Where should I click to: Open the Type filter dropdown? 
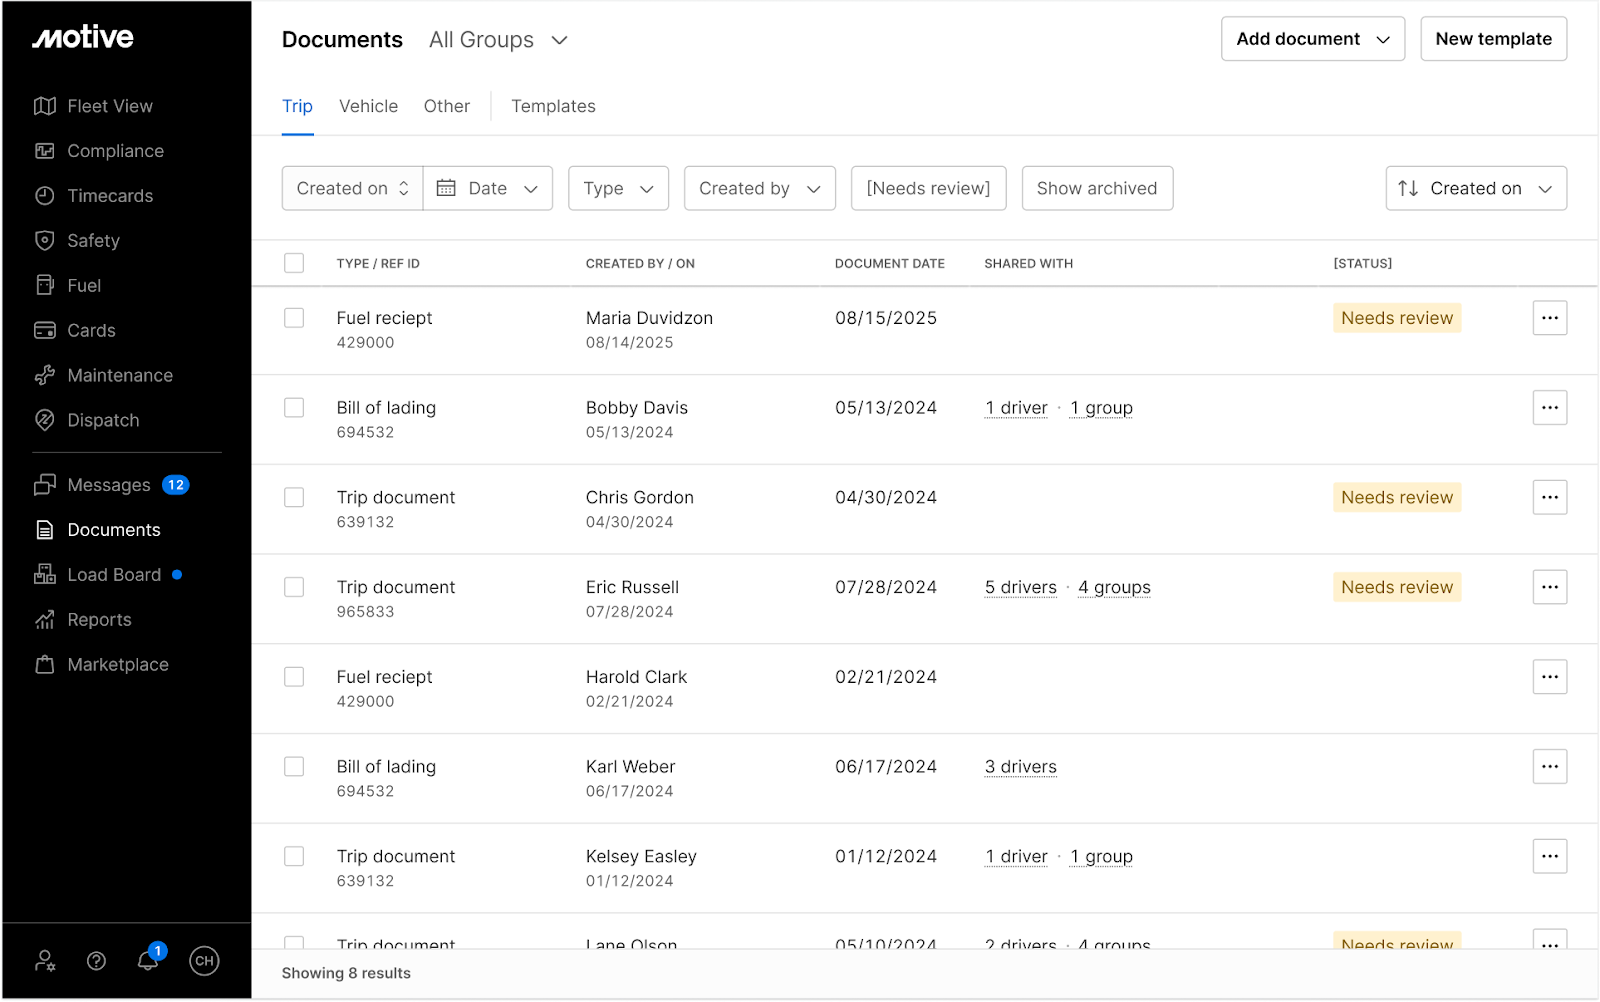click(x=618, y=188)
